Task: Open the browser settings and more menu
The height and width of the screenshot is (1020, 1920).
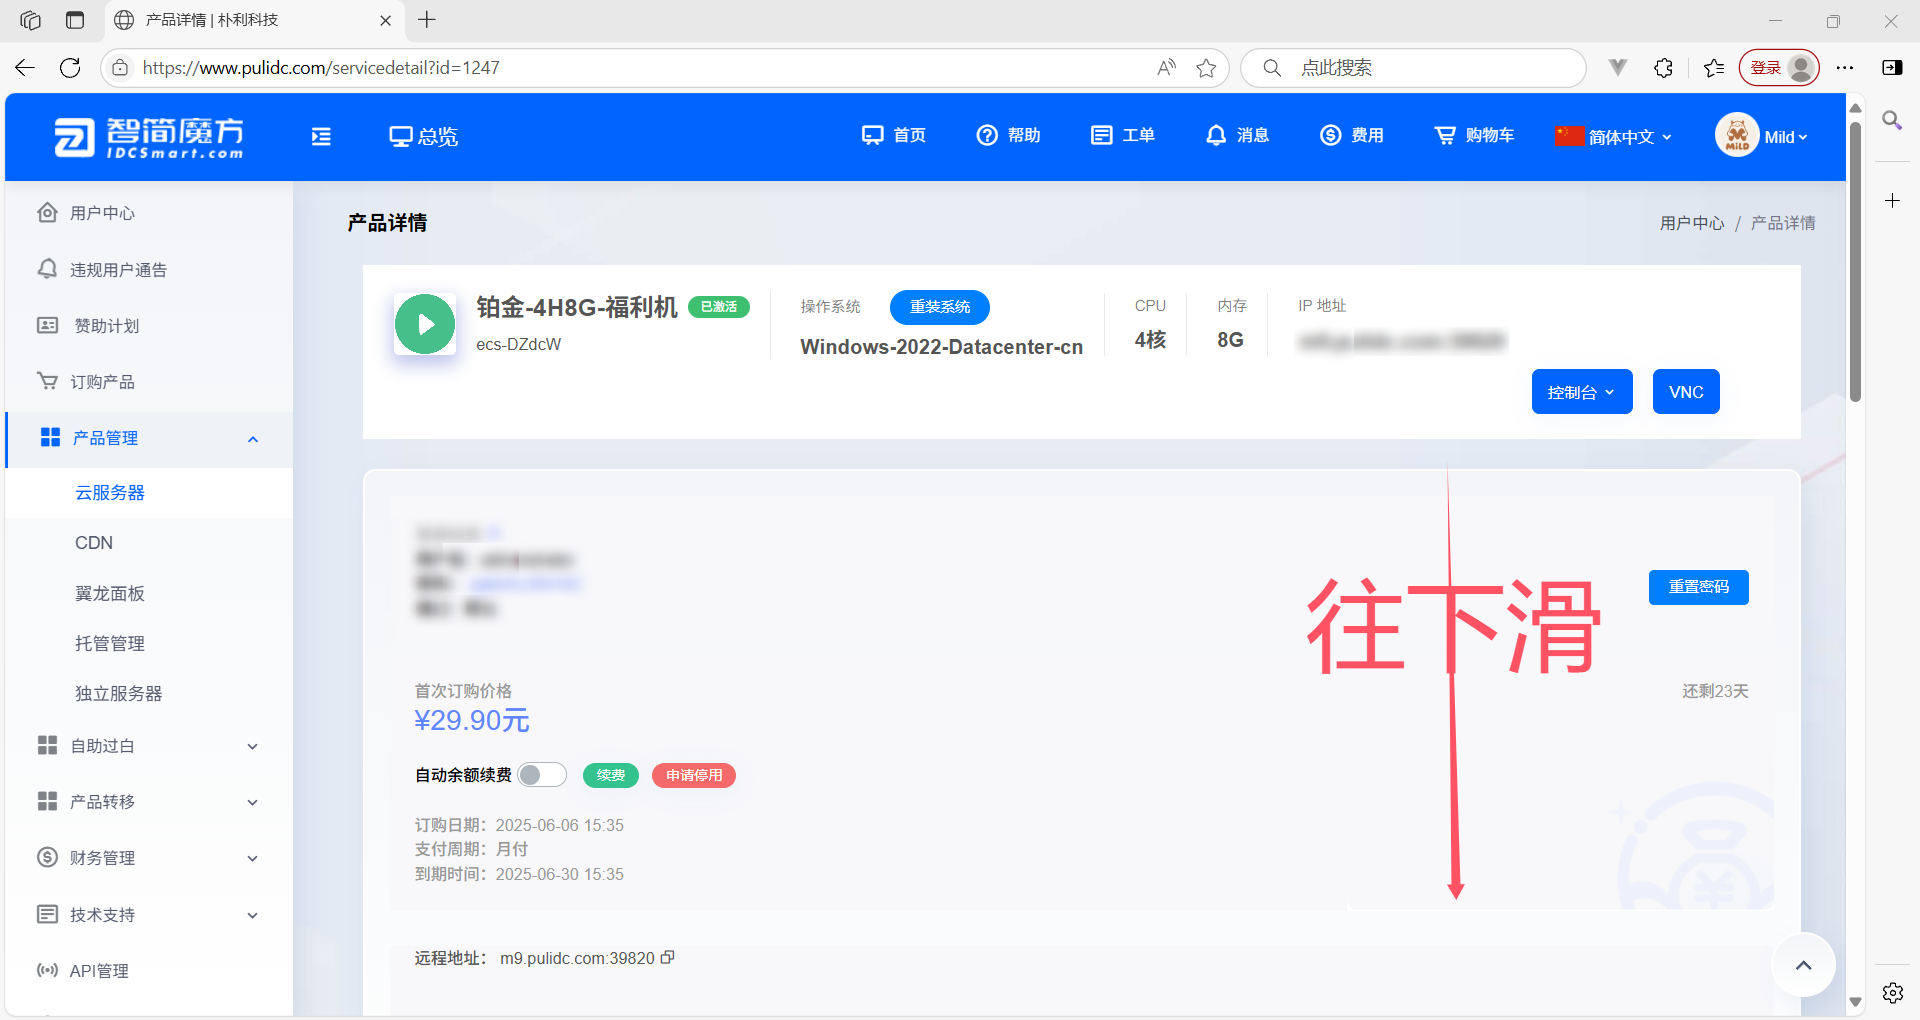Action: point(1845,68)
